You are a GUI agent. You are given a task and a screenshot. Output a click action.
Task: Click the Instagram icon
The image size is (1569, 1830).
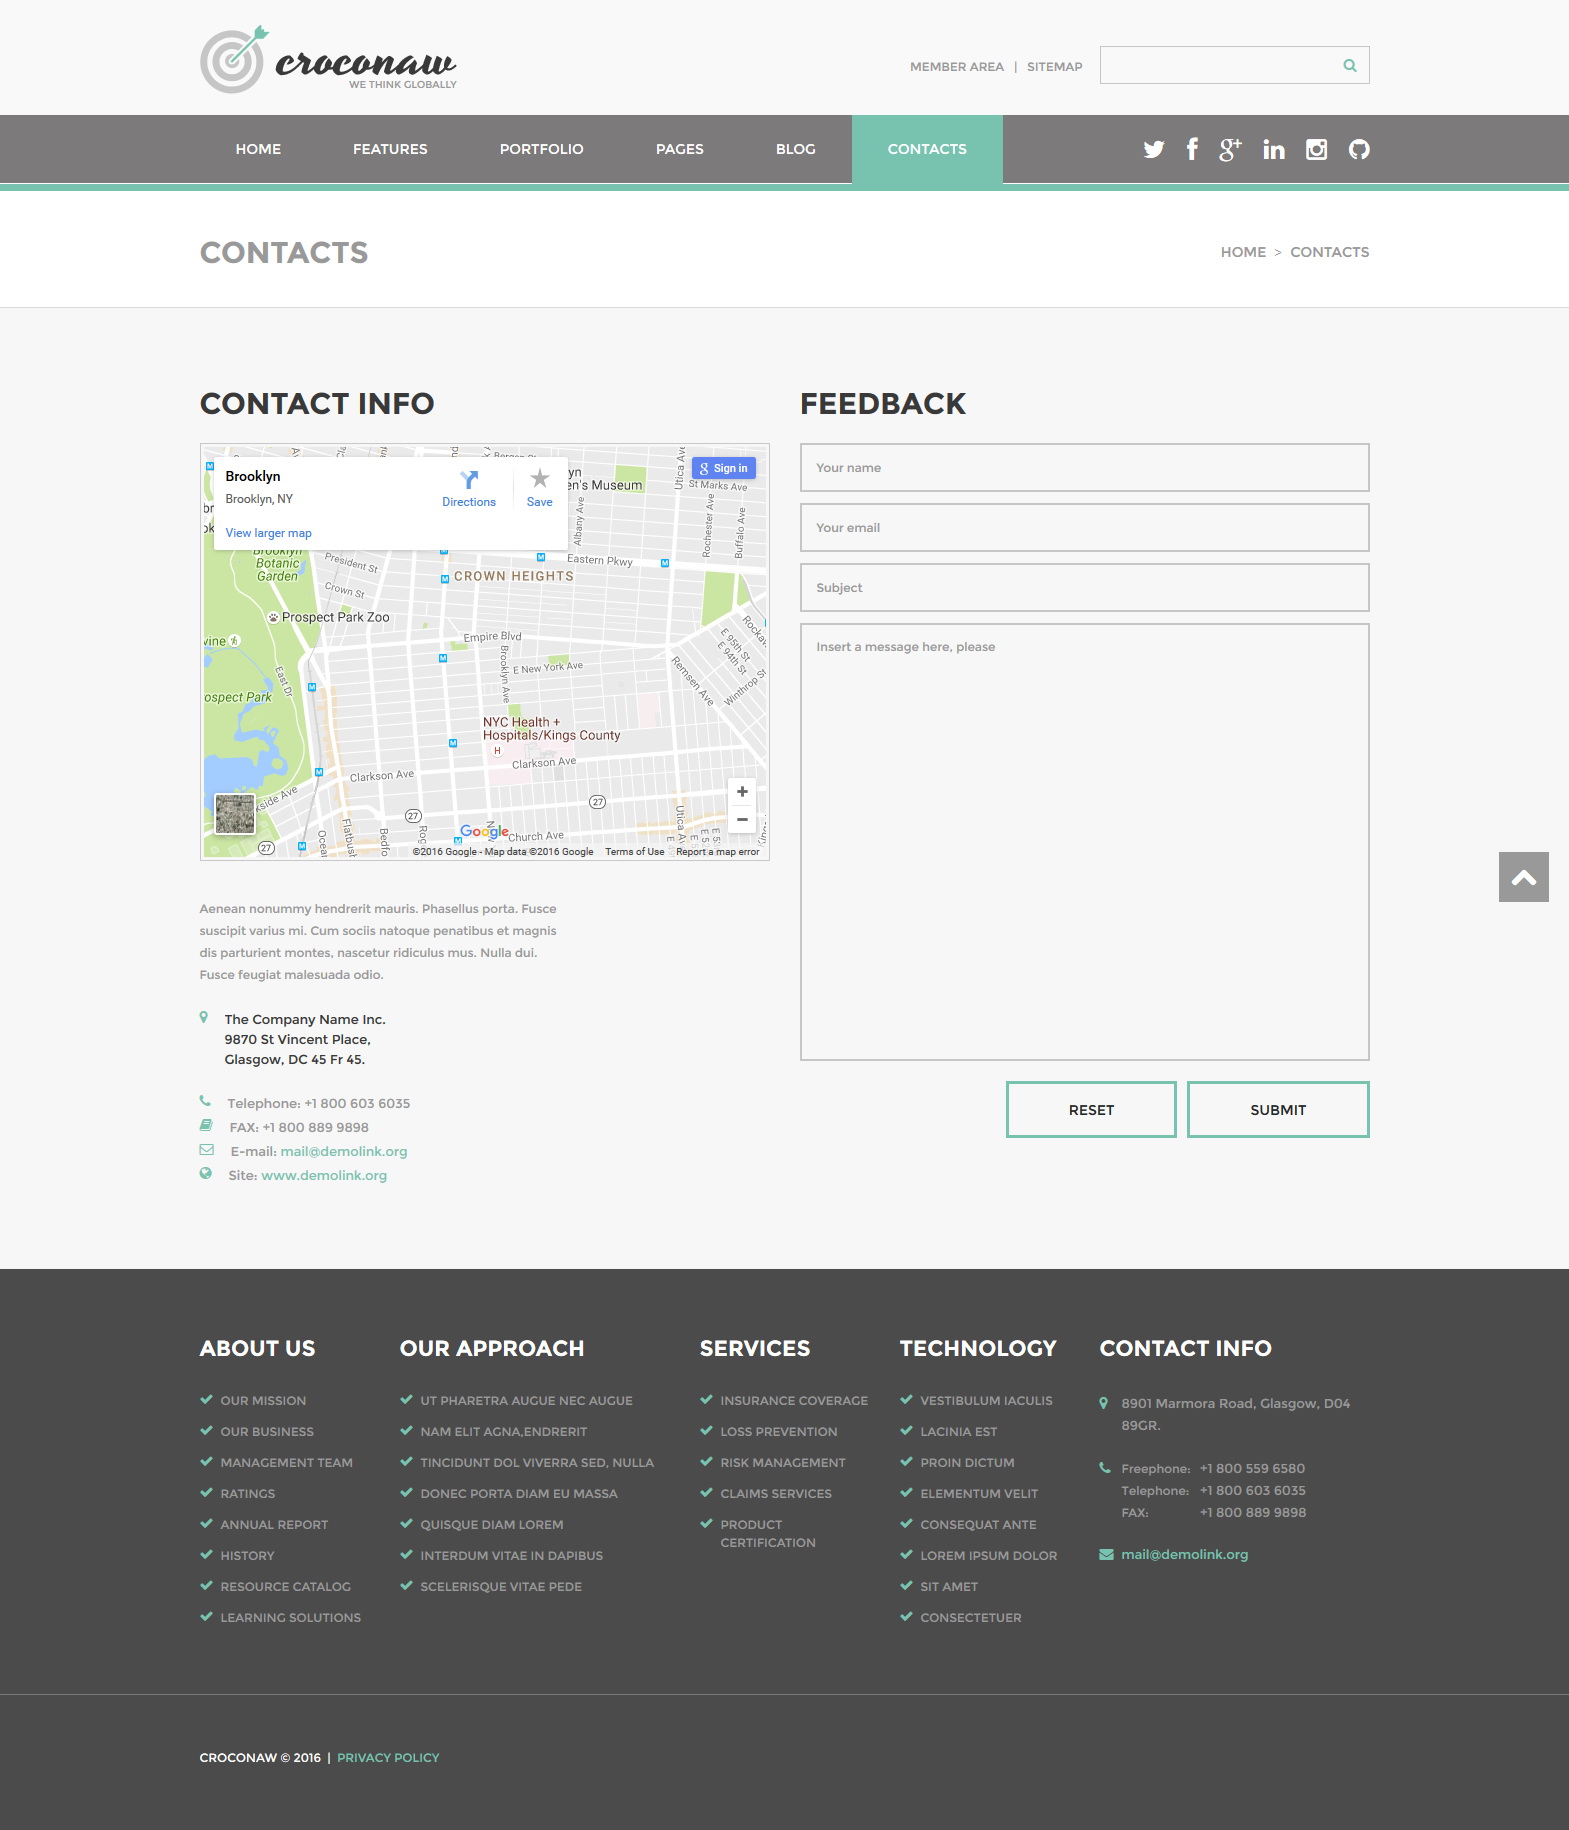(x=1316, y=149)
